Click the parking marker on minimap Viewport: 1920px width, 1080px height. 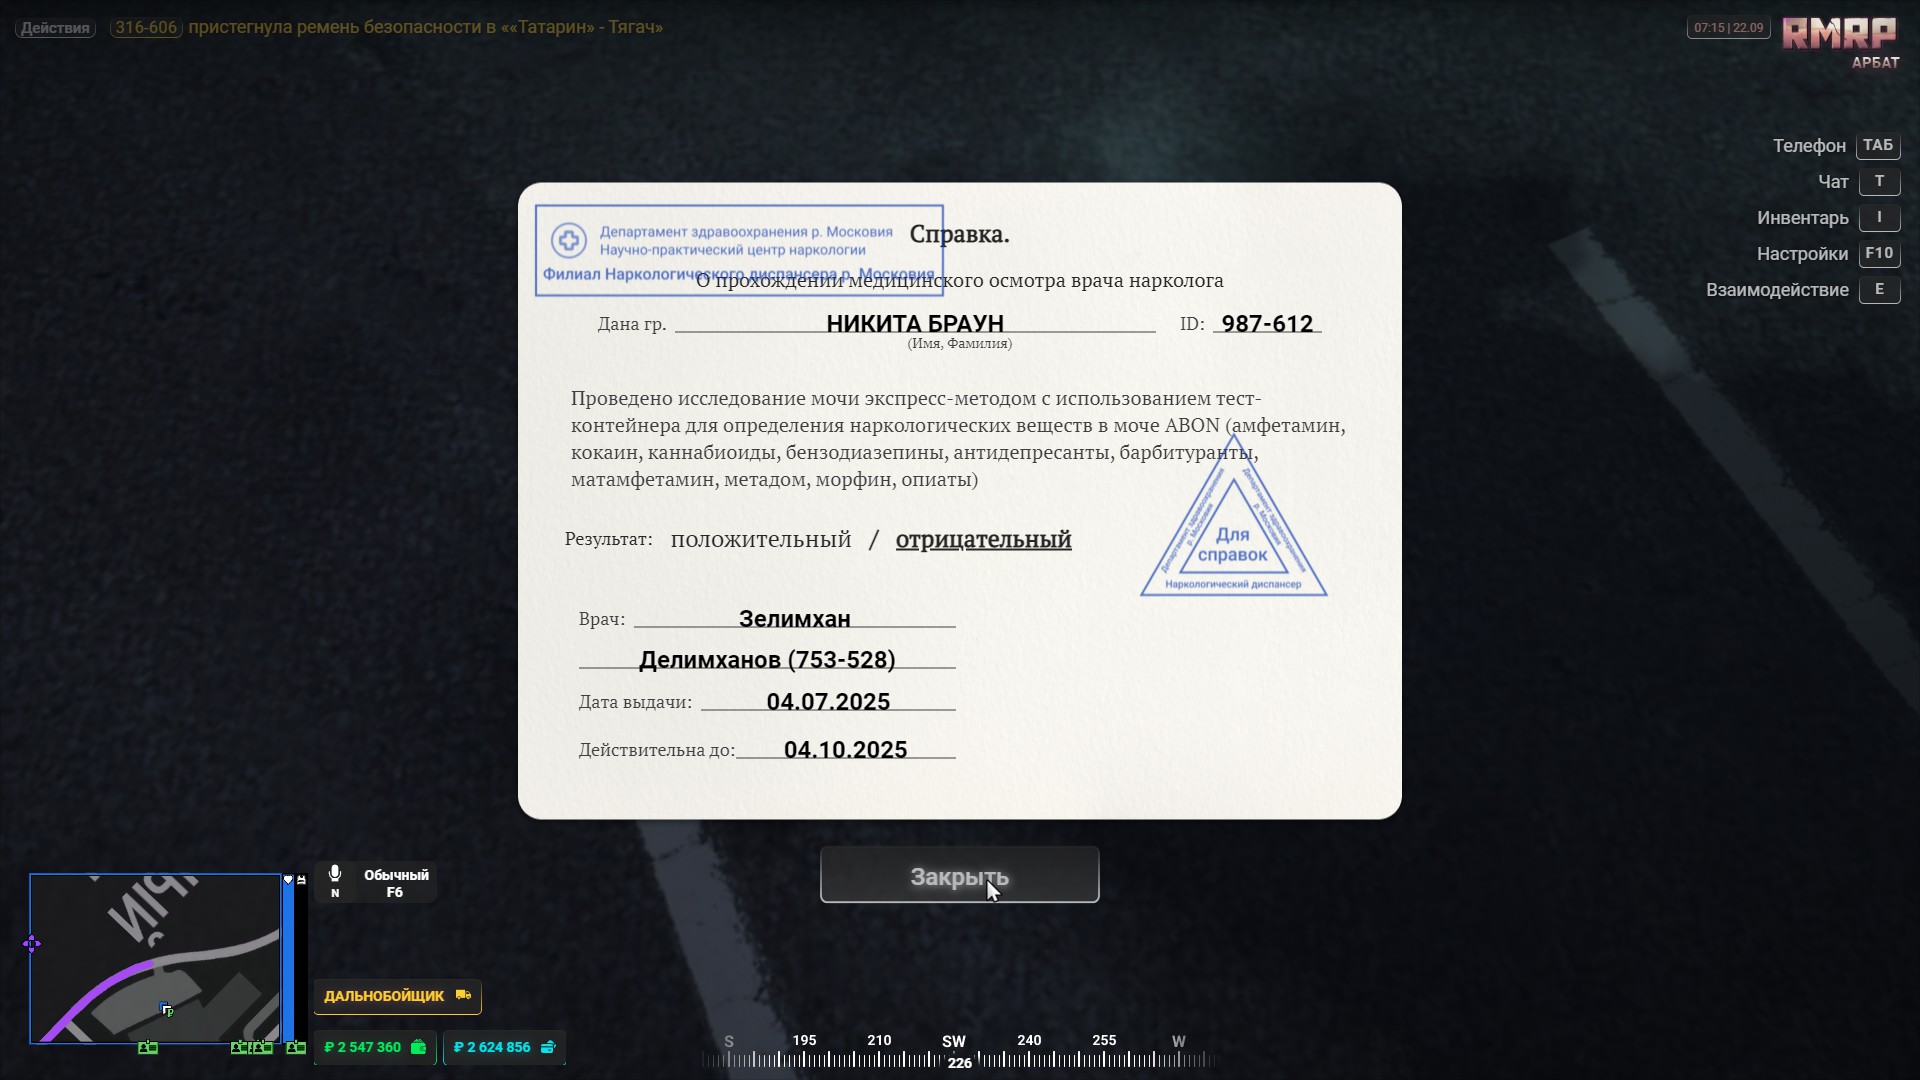tap(167, 1010)
